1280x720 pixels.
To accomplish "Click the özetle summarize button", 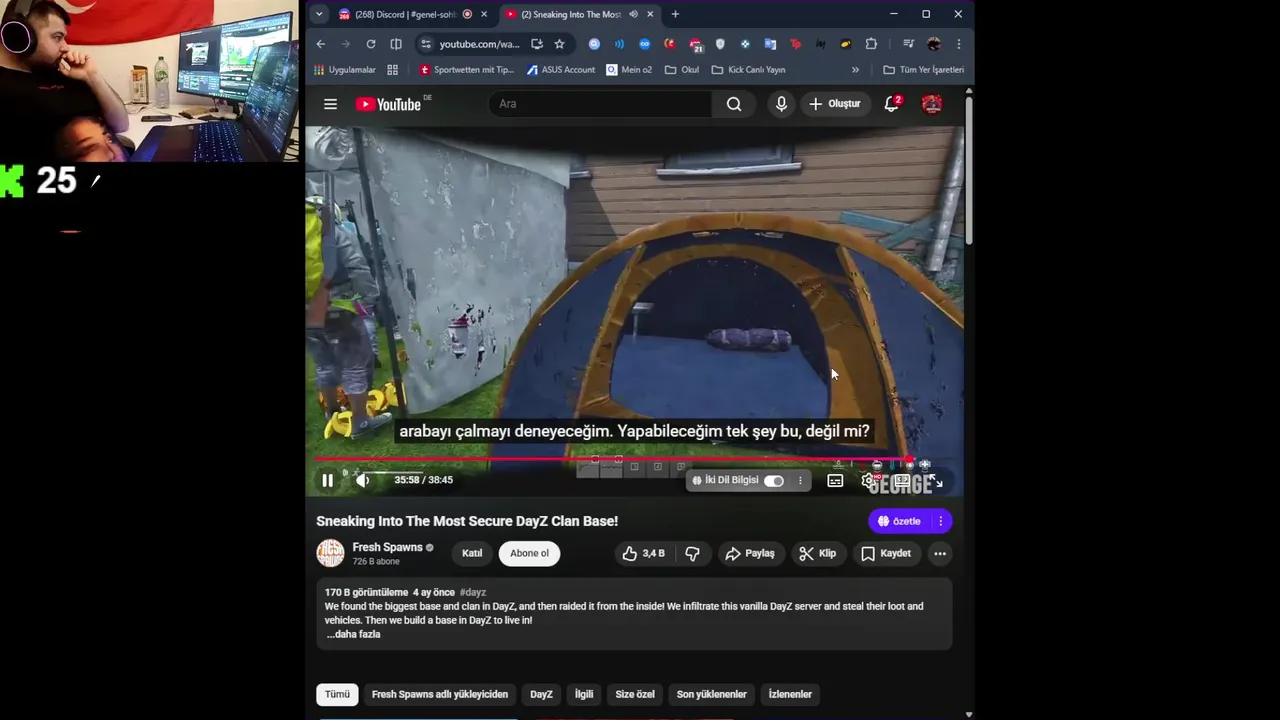I will pyautogui.click(x=900, y=521).
